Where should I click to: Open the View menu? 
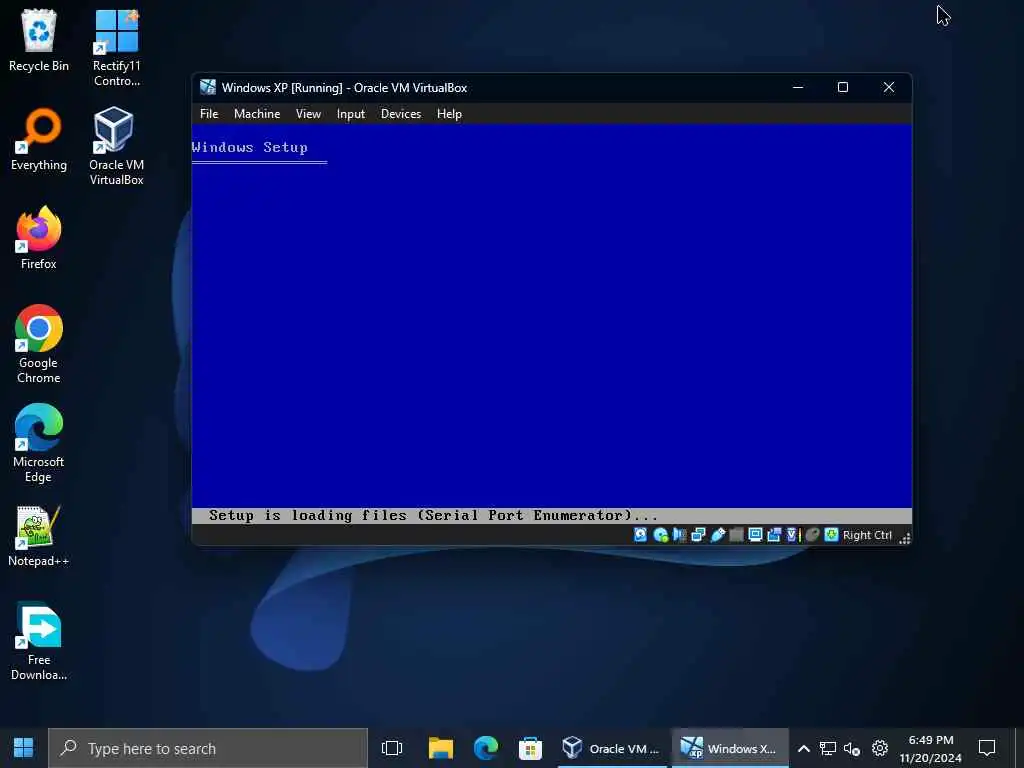(308, 114)
